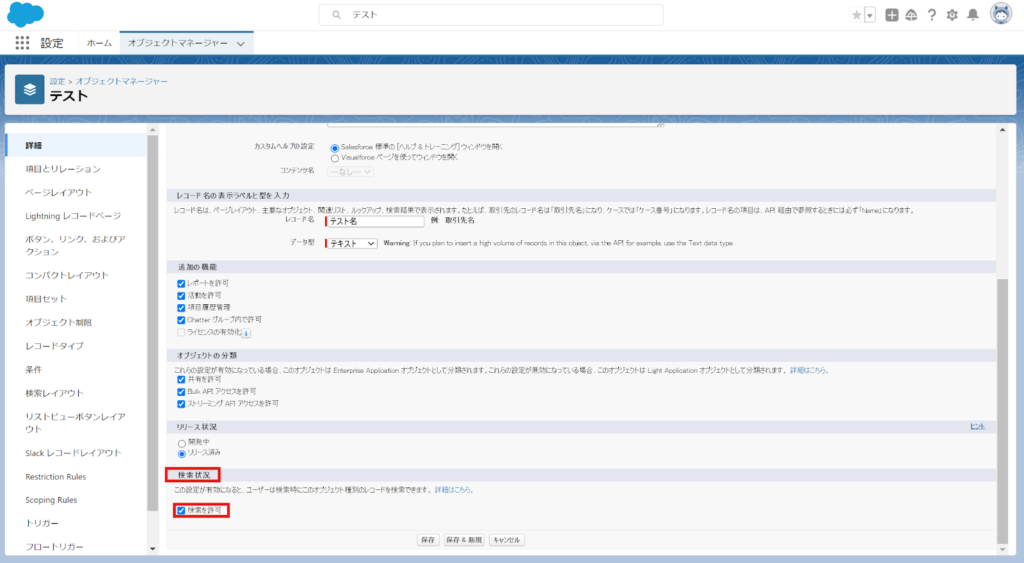Click the setup gear icon
The width and height of the screenshot is (1024, 563).
click(952, 15)
